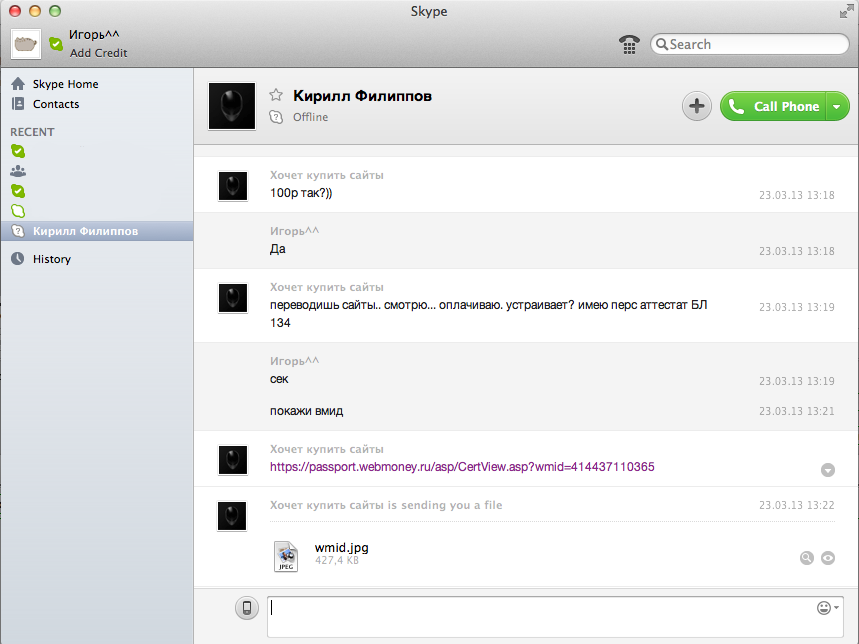Quick look wmid.jpg with eye icon

[828, 558]
